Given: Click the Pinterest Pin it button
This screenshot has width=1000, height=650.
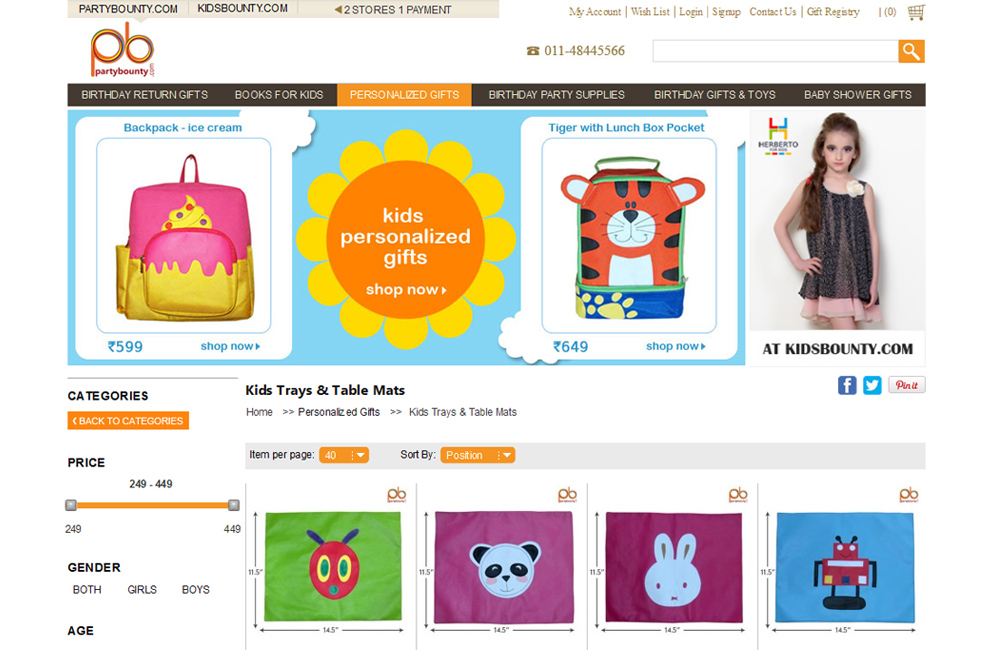Looking at the screenshot, I should coord(906,385).
